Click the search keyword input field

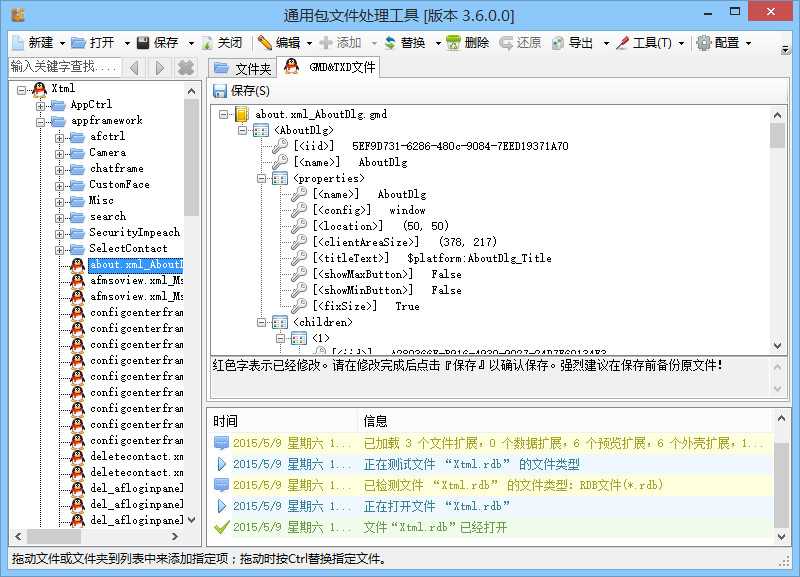65,67
